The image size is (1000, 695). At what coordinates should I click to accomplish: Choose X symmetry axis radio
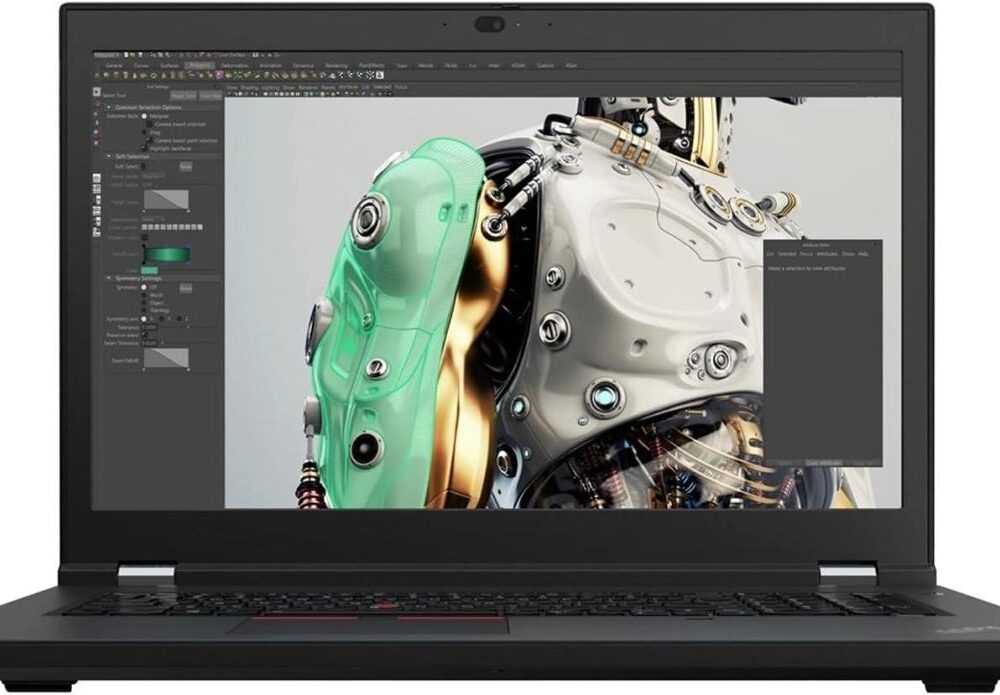[143, 319]
